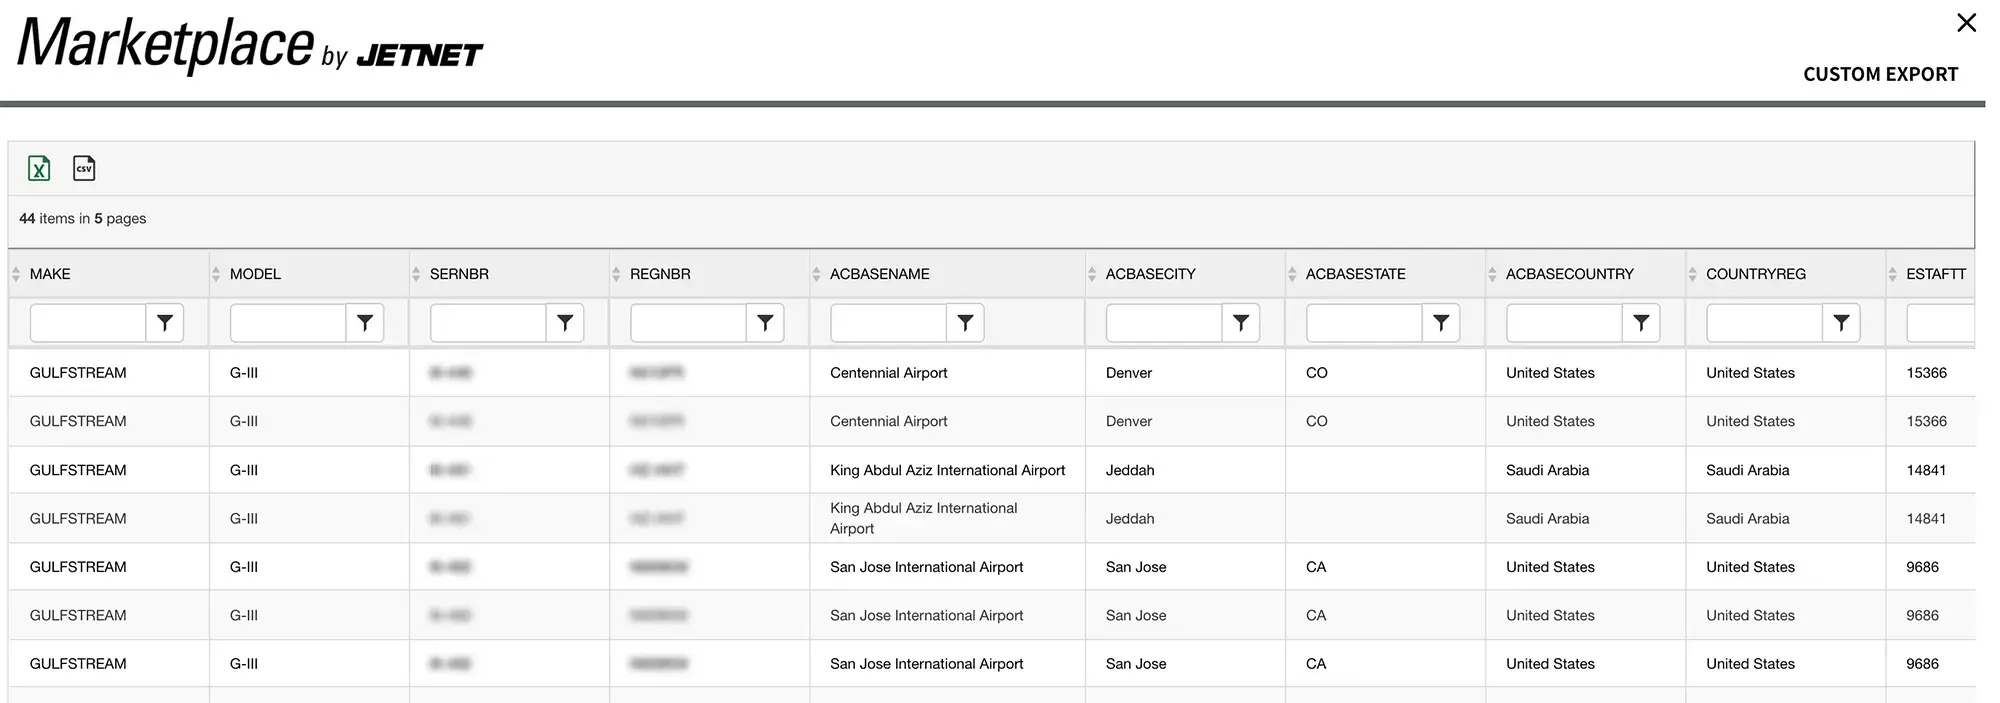Image resolution: width=2000 pixels, height=703 pixels.
Task: Open the filter menu for ACBASECITY column
Action: point(1241,323)
